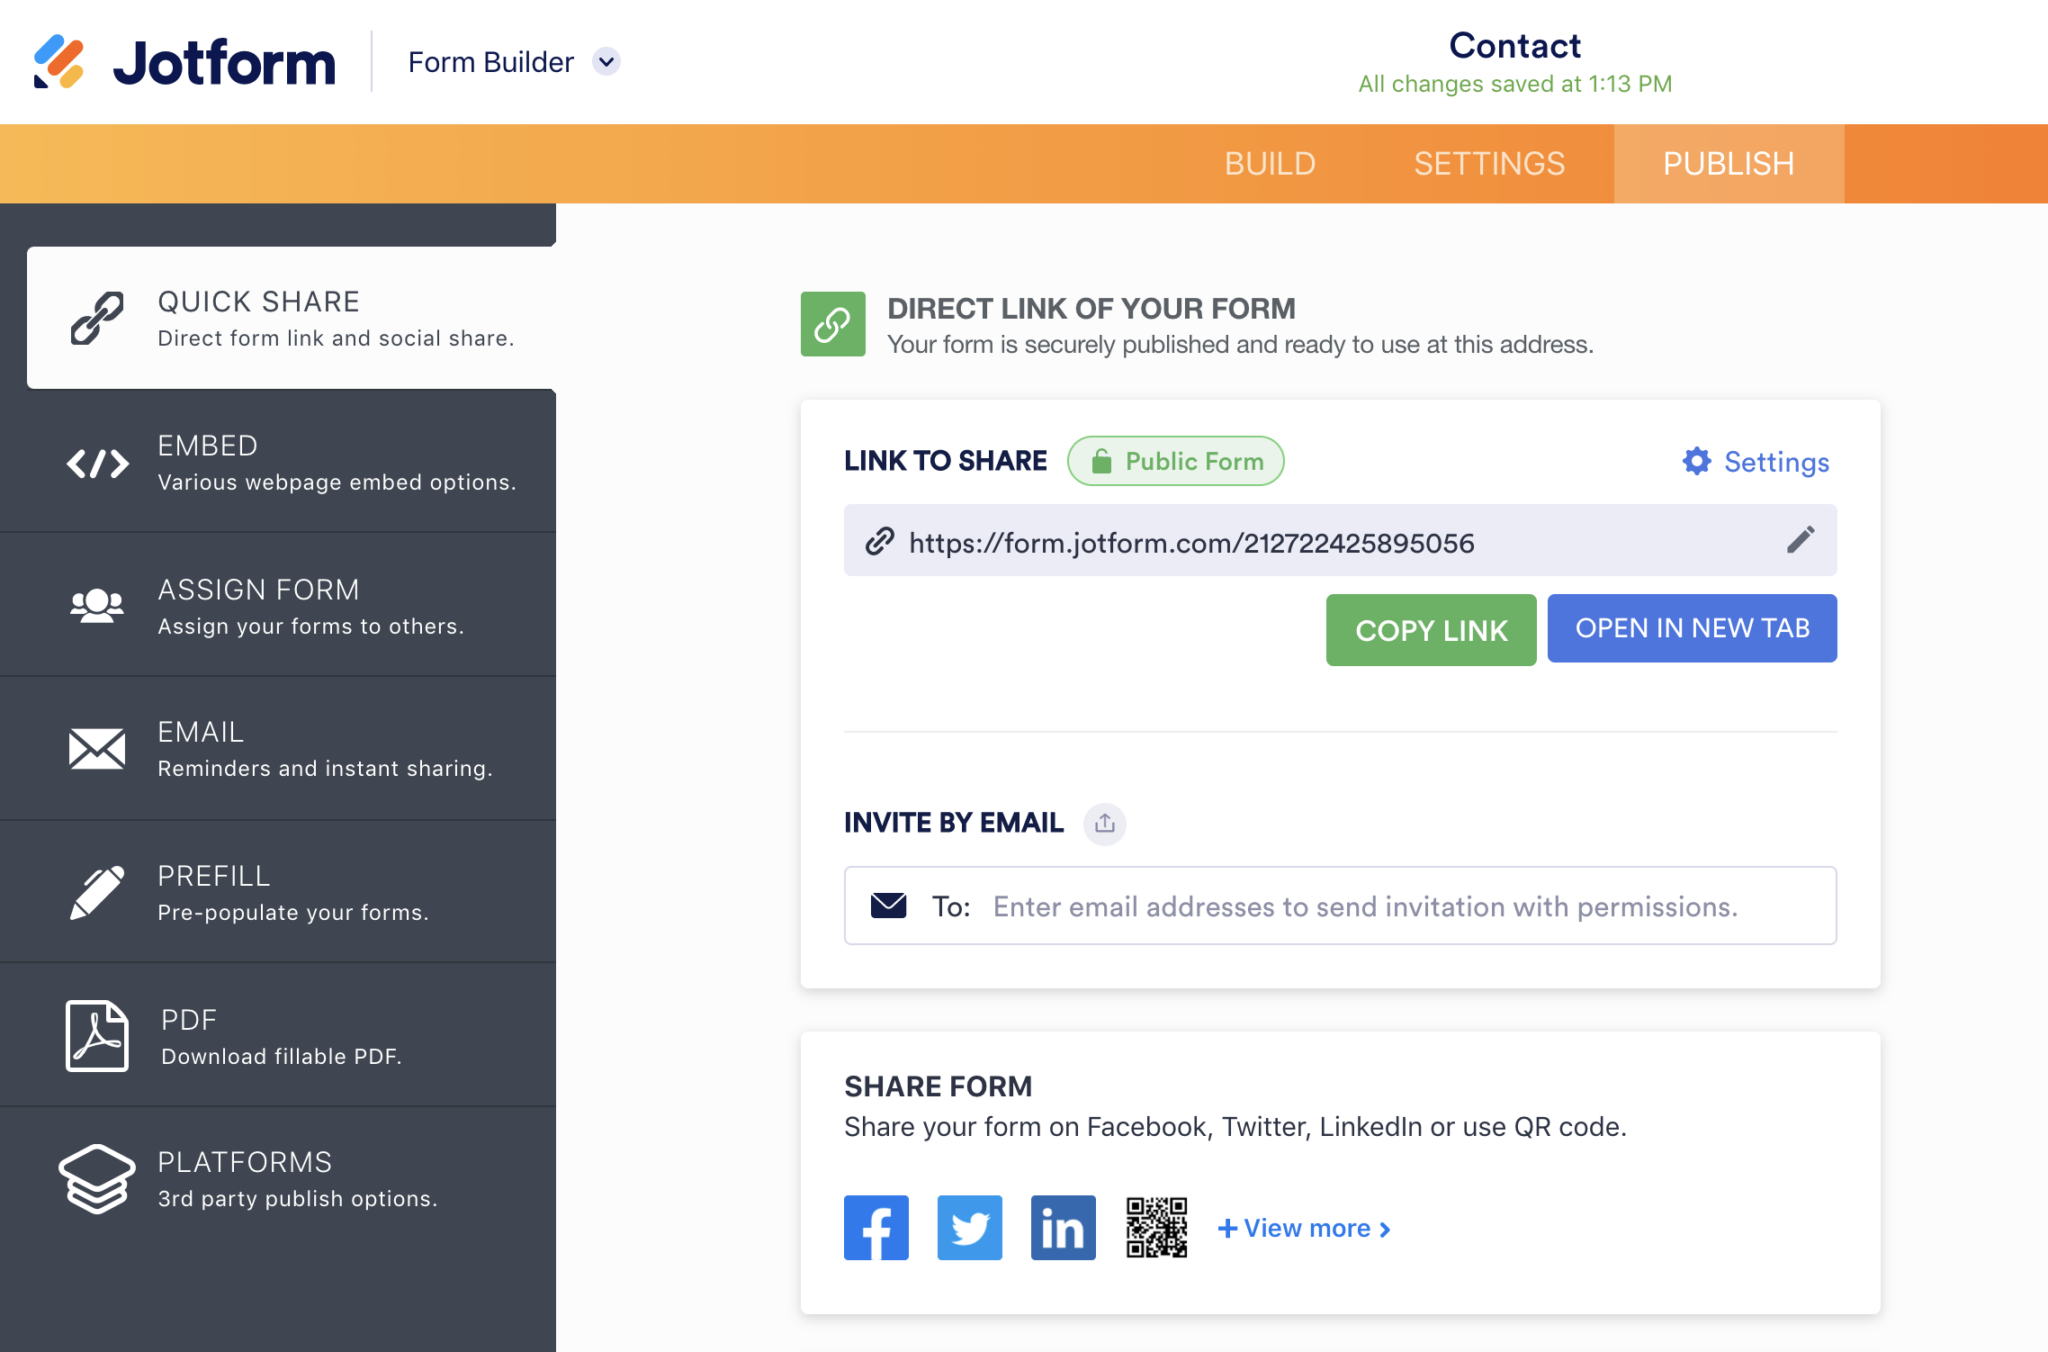The width and height of the screenshot is (2048, 1352).
Task: Click the Copy Link button
Action: tap(1430, 629)
